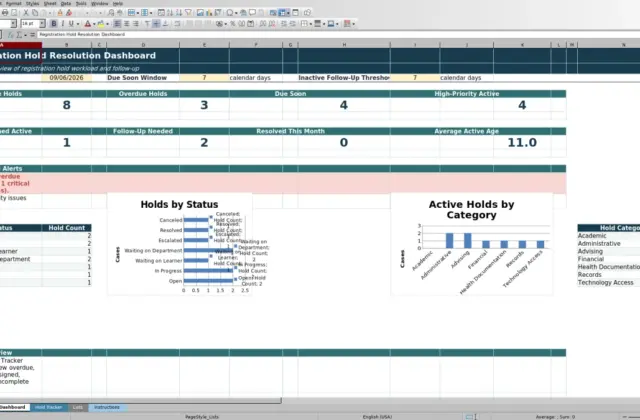Click the Formula equals sign icon
Screen dimensions: 640x420
tap(32, 35)
